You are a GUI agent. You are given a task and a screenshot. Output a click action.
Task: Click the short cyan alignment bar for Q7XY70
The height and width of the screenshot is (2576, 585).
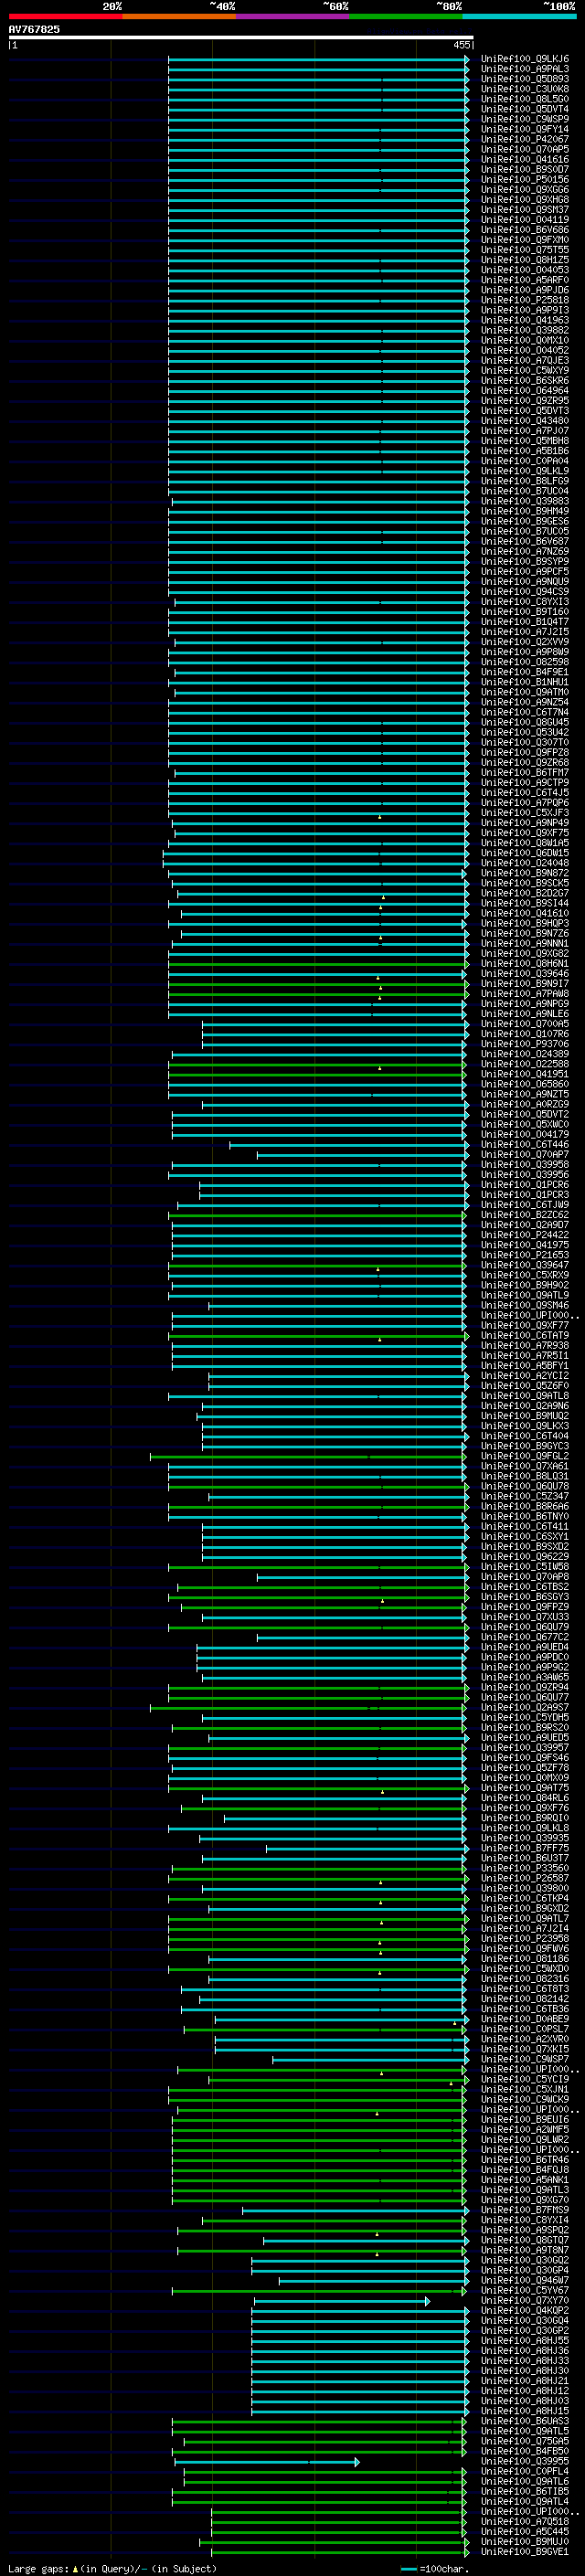click(x=342, y=2301)
